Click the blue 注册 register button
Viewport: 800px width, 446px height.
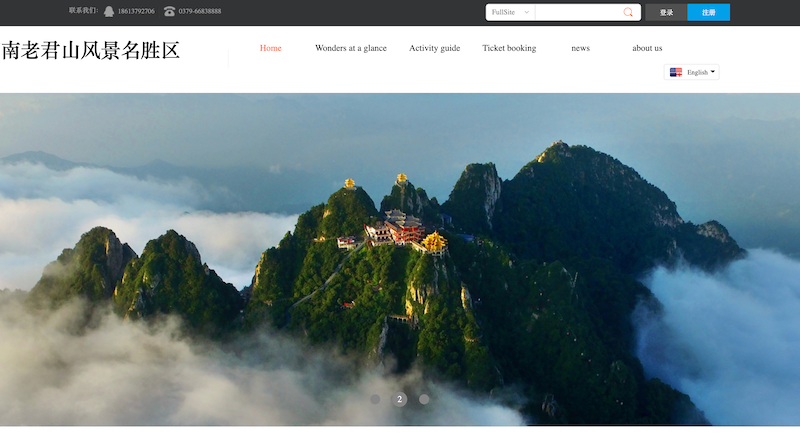pos(708,12)
